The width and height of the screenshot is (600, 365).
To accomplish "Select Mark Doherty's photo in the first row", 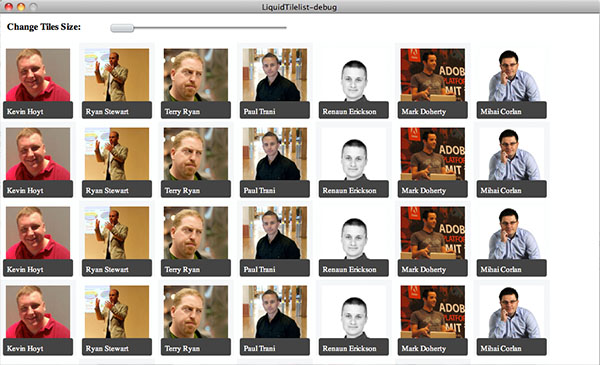I will coord(433,75).
